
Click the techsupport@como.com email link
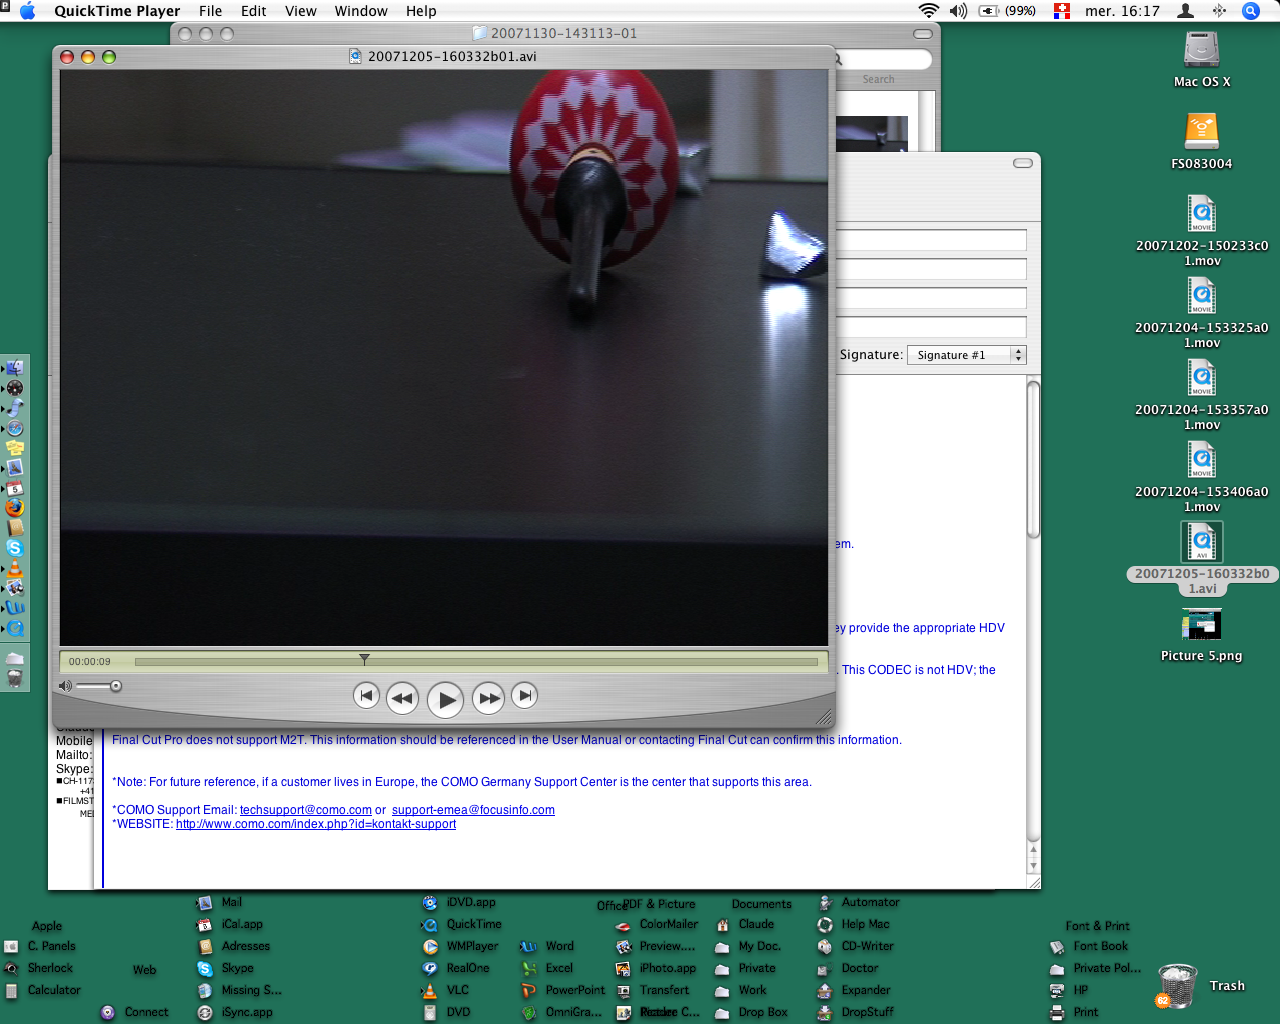tap(305, 810)
